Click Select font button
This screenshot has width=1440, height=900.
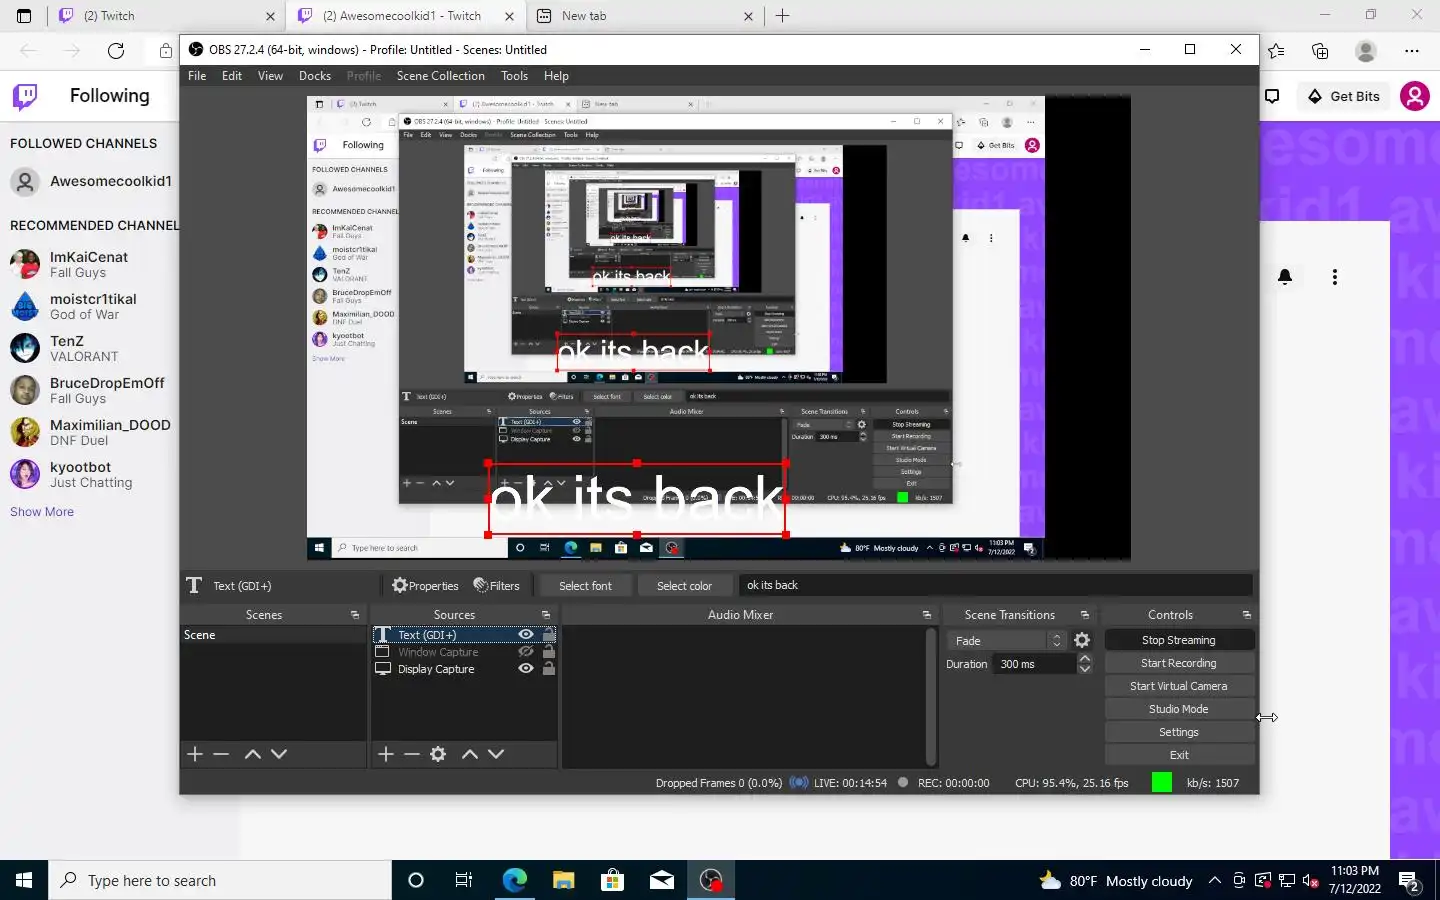pyautogui.click(x=585, y=586)
